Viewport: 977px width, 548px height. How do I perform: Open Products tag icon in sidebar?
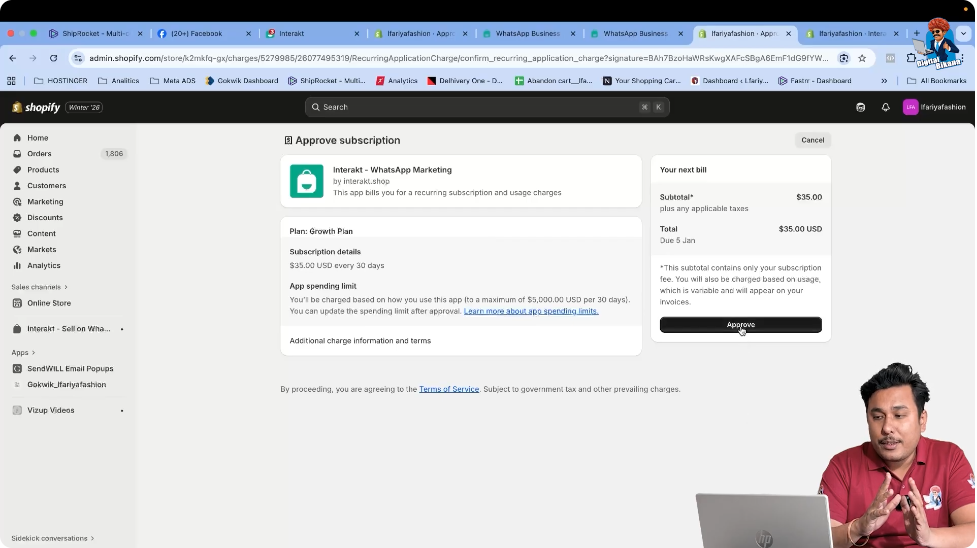[17, 170]
